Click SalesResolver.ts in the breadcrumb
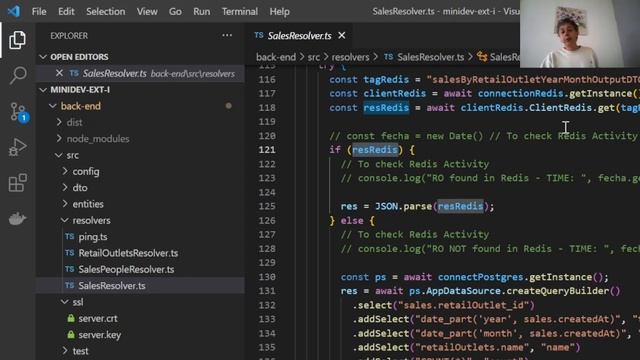This screenshot has height=360, width=640. click(431, 57)
